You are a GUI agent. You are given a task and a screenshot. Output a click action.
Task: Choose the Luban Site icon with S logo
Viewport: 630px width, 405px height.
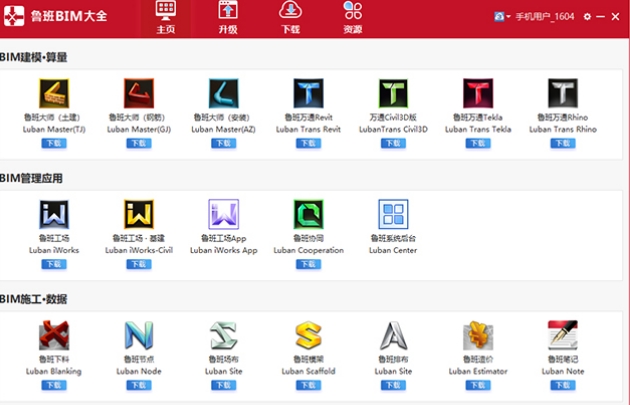click(223, 335)
